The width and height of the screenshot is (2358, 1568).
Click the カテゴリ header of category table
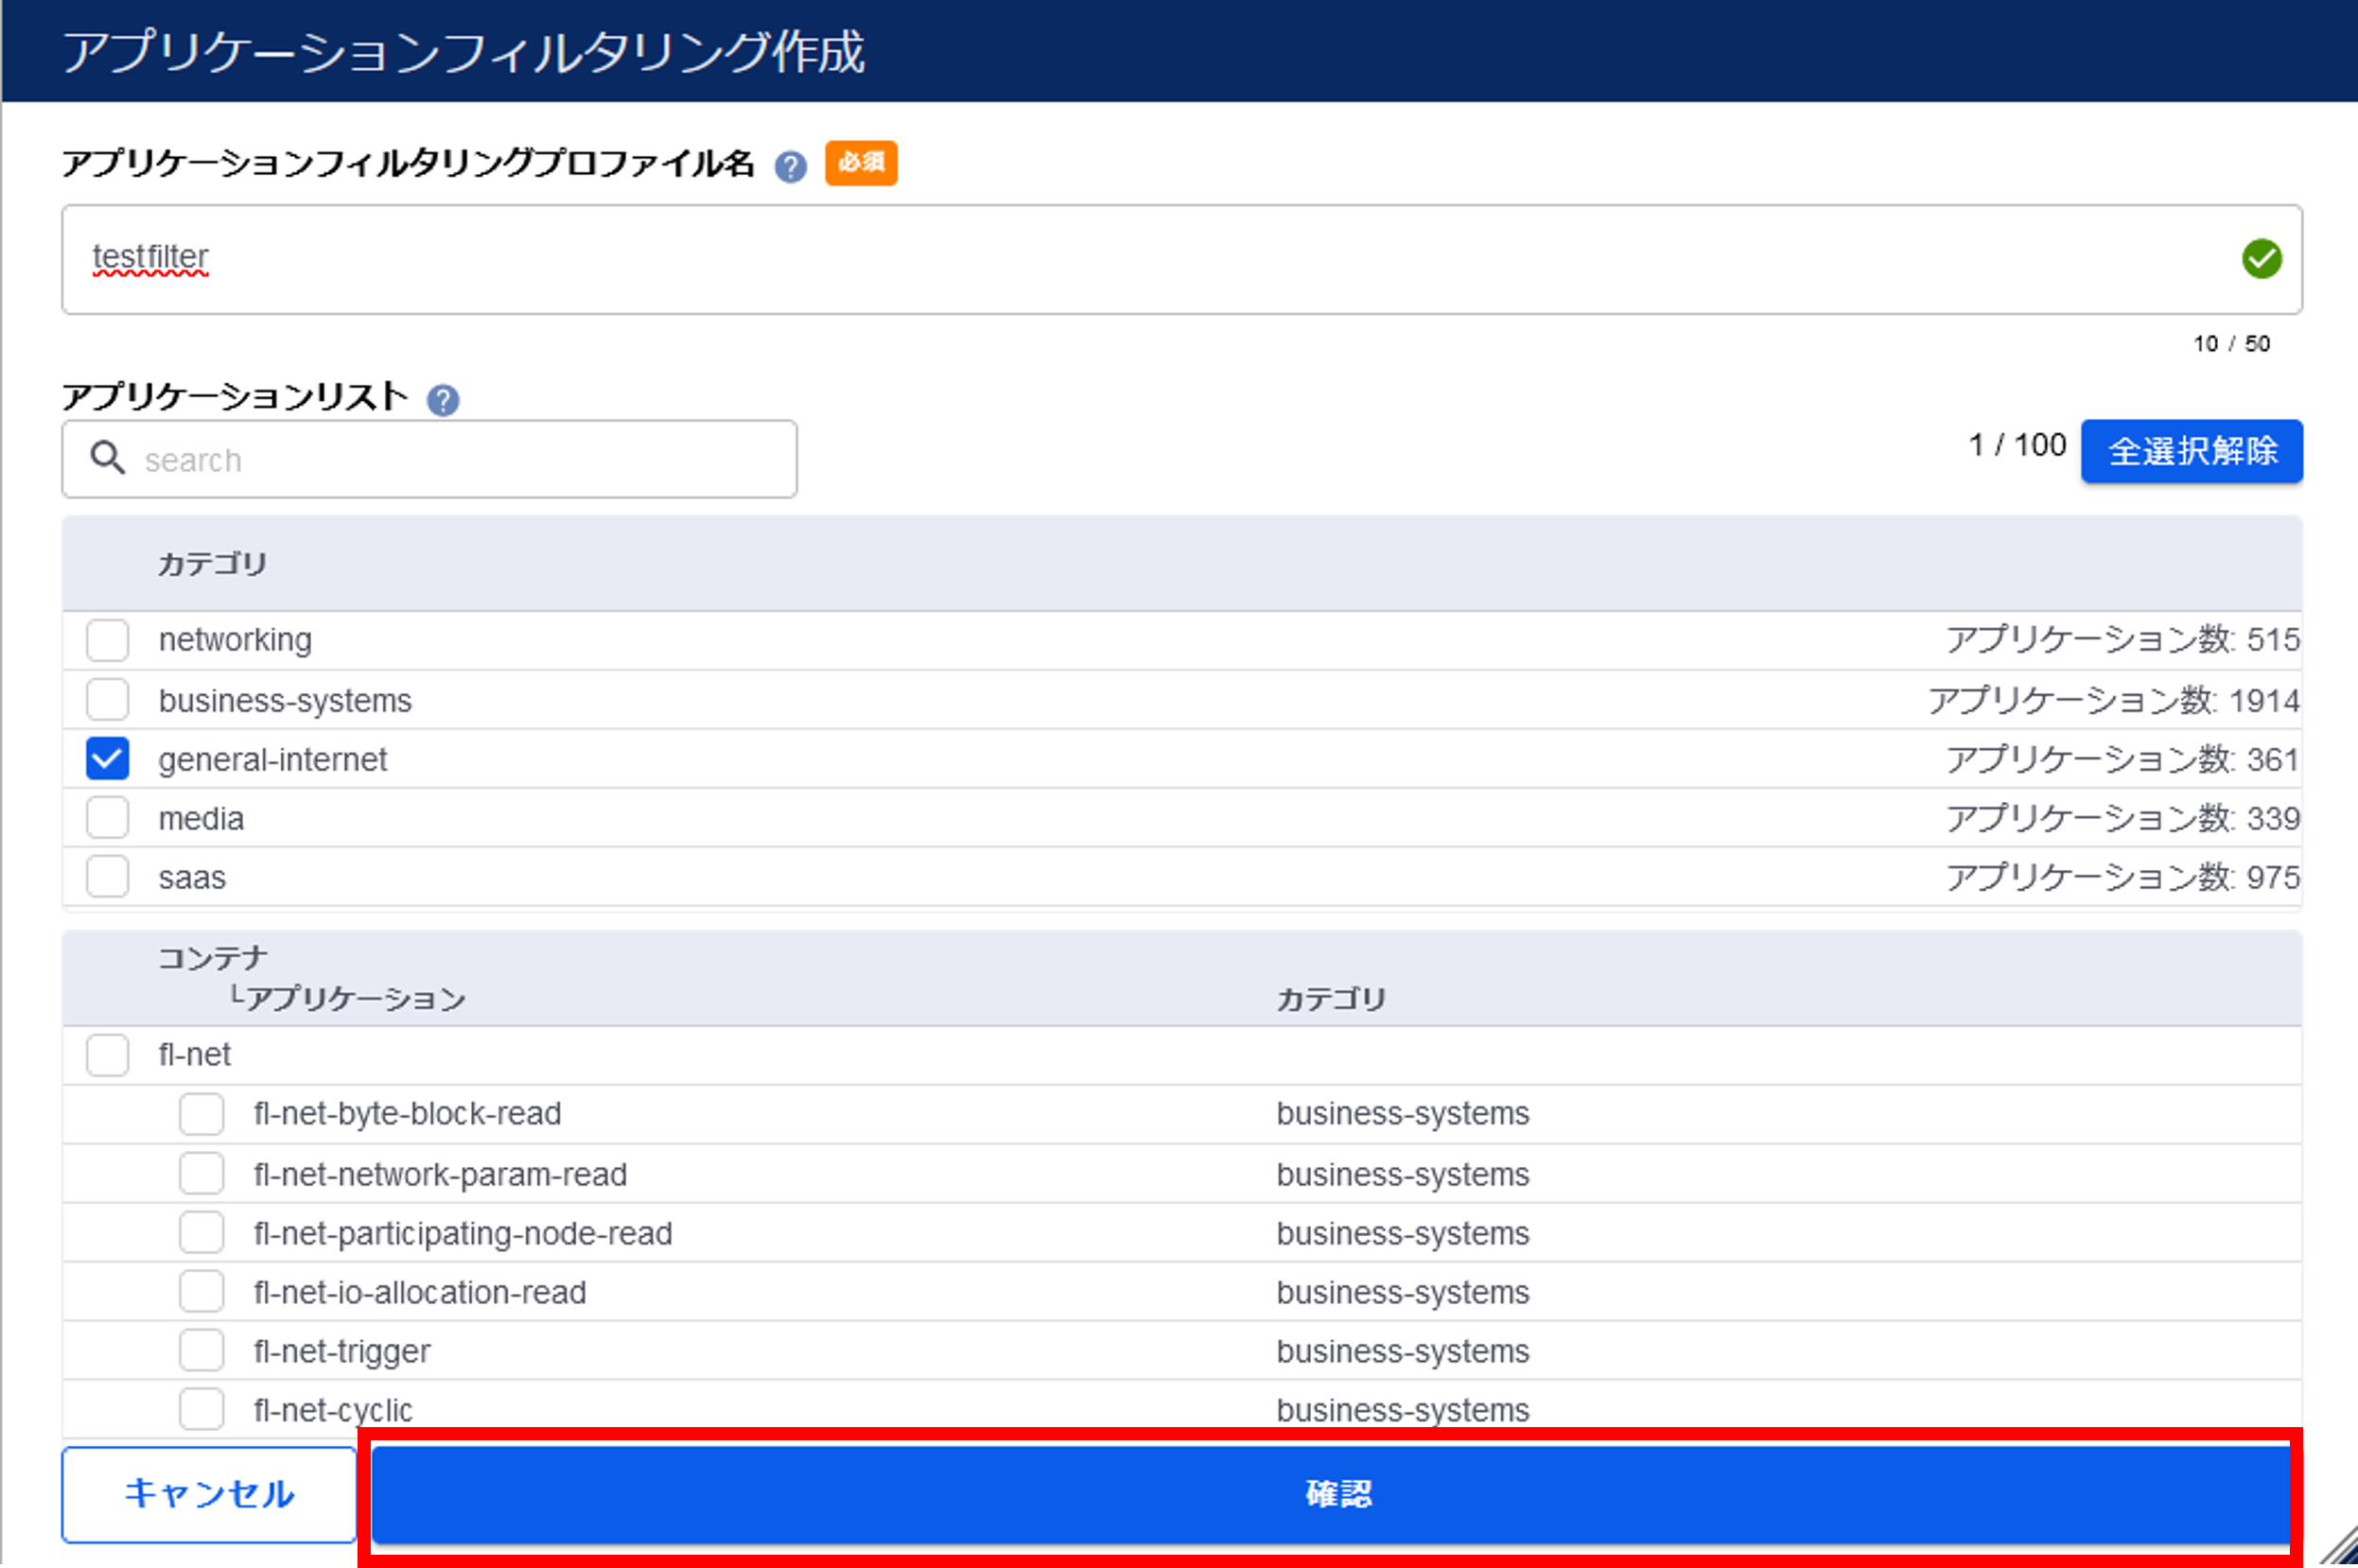point(212,564)
